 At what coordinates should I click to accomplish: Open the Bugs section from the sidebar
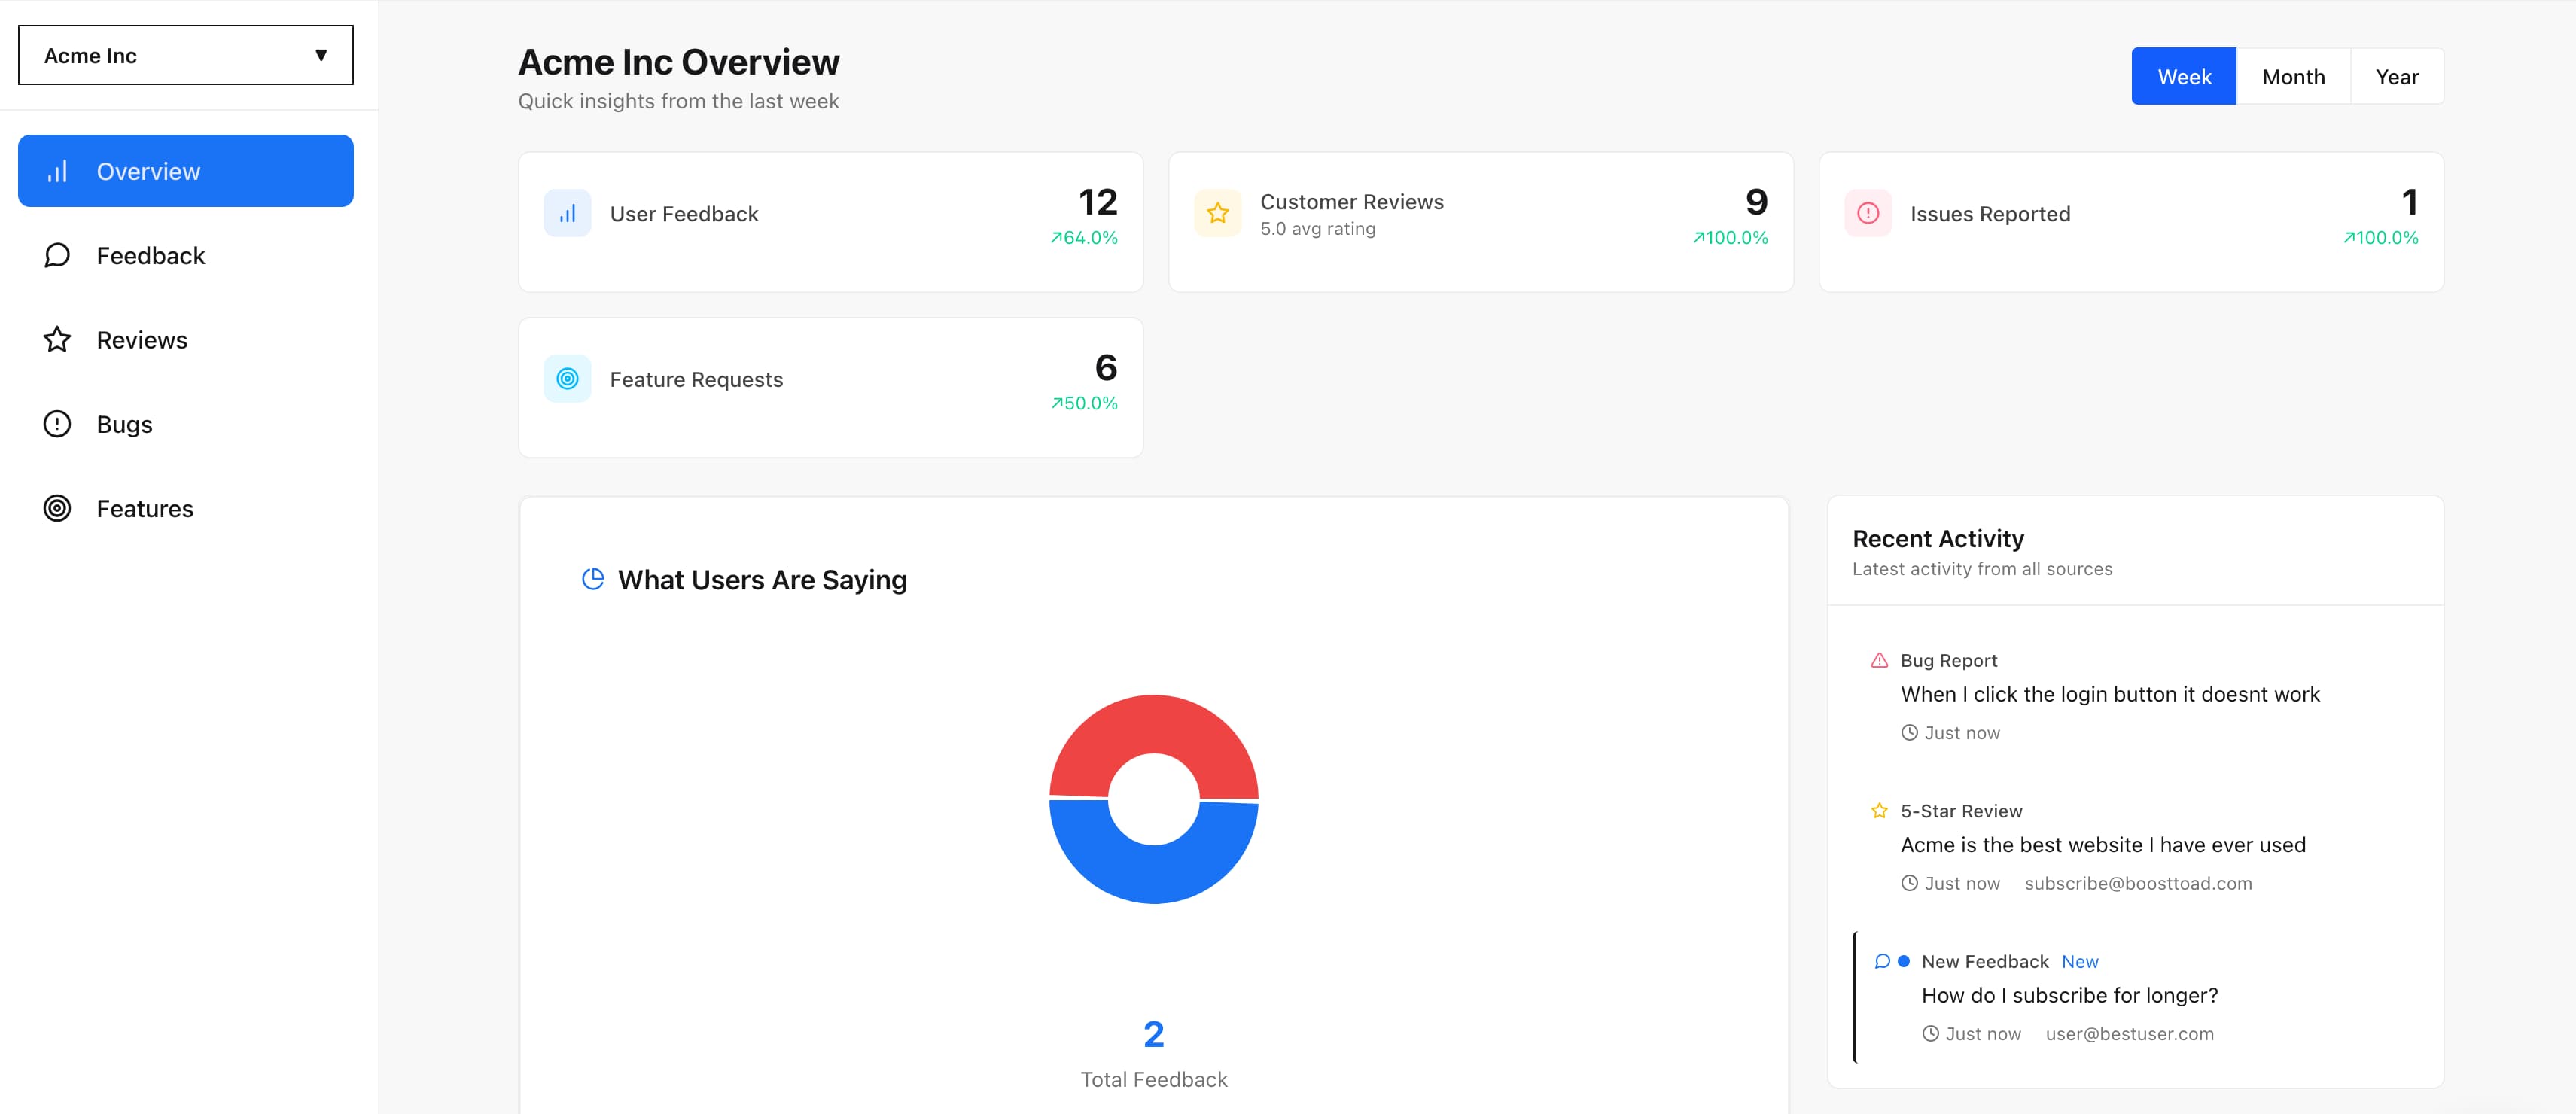coord(124,423)
